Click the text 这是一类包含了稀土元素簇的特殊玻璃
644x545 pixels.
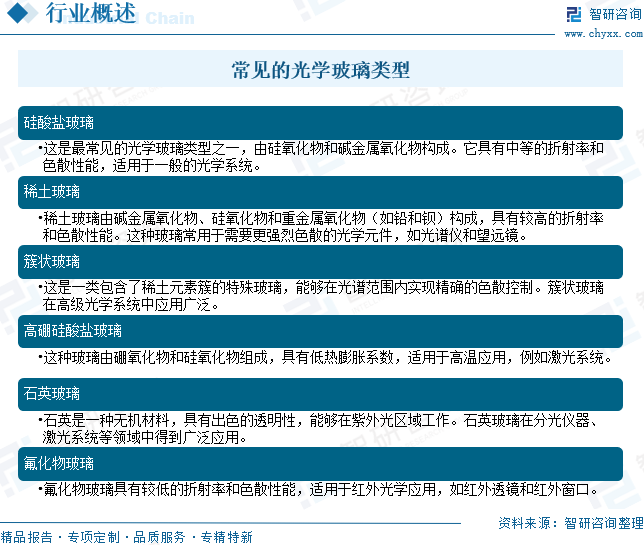tap(162, 287)
